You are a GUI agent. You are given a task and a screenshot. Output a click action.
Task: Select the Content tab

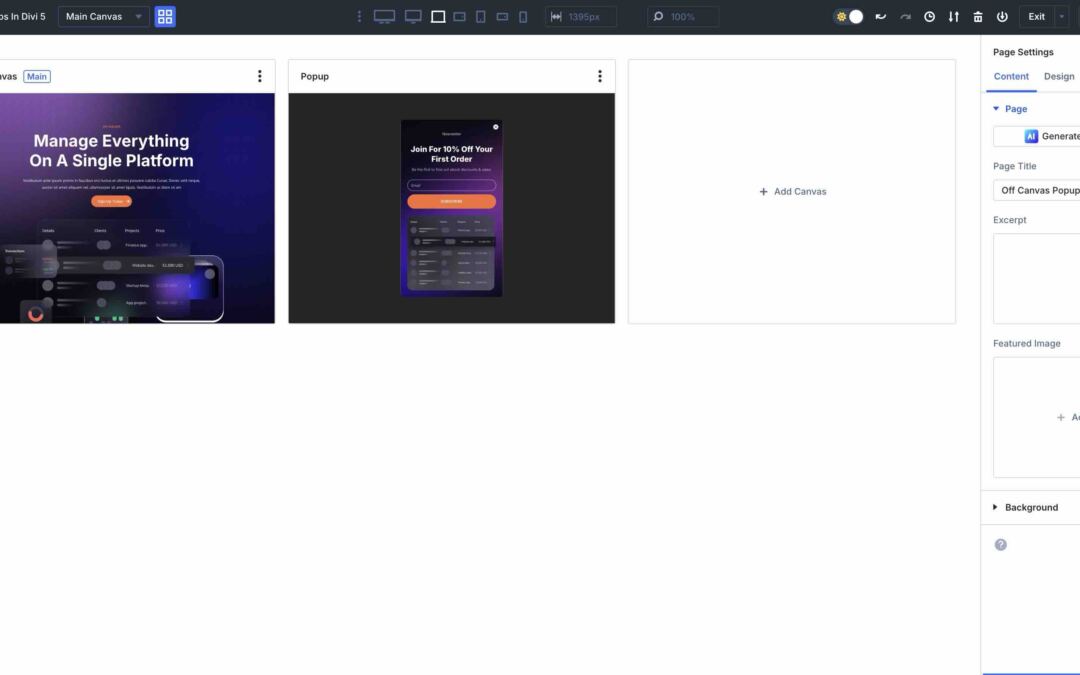click(1011, 76)
